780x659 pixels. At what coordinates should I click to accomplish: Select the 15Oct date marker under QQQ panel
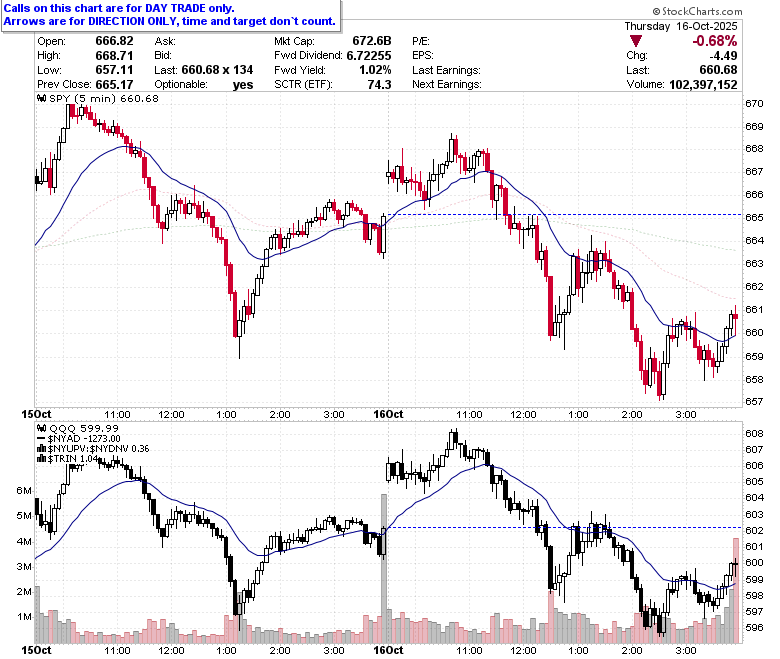point(36,650)
